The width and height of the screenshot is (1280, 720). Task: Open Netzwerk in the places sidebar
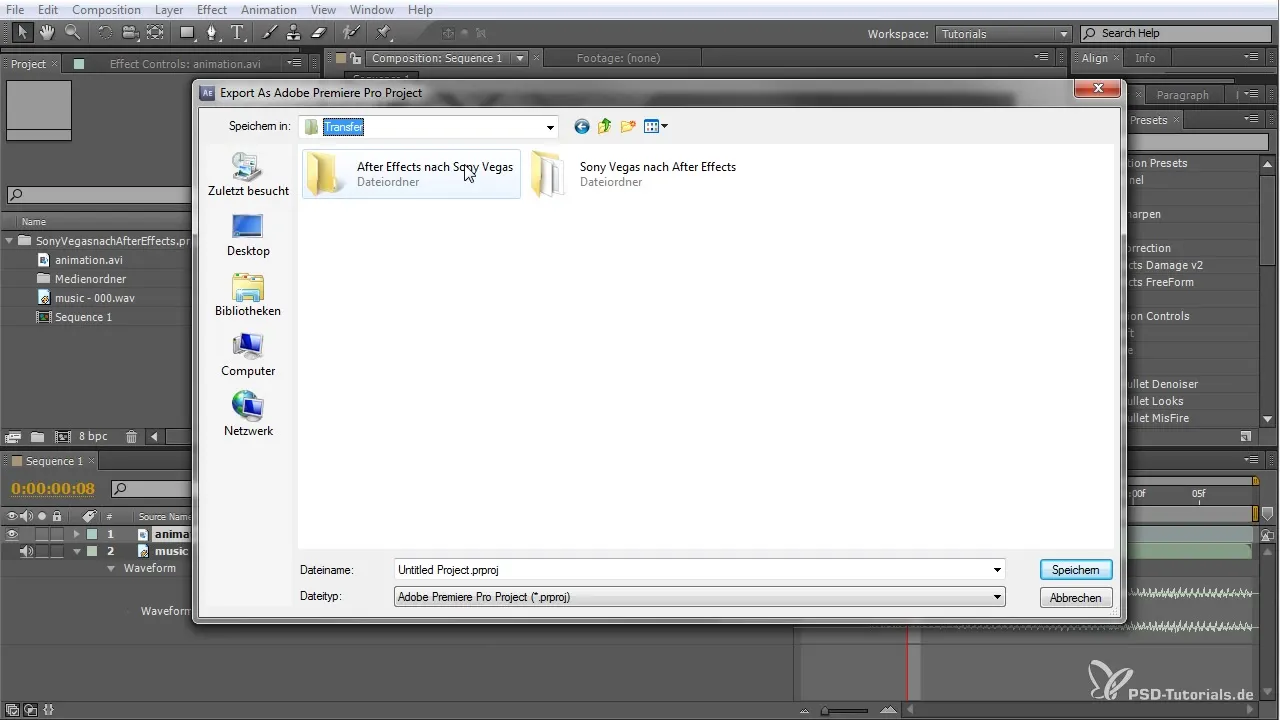(248, 415)
